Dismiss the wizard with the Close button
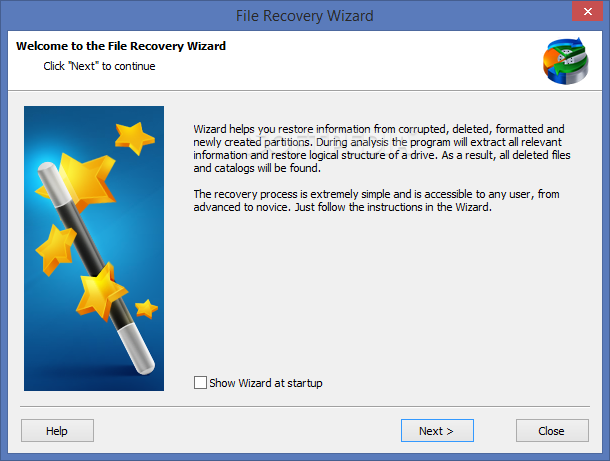 [552, 430]
